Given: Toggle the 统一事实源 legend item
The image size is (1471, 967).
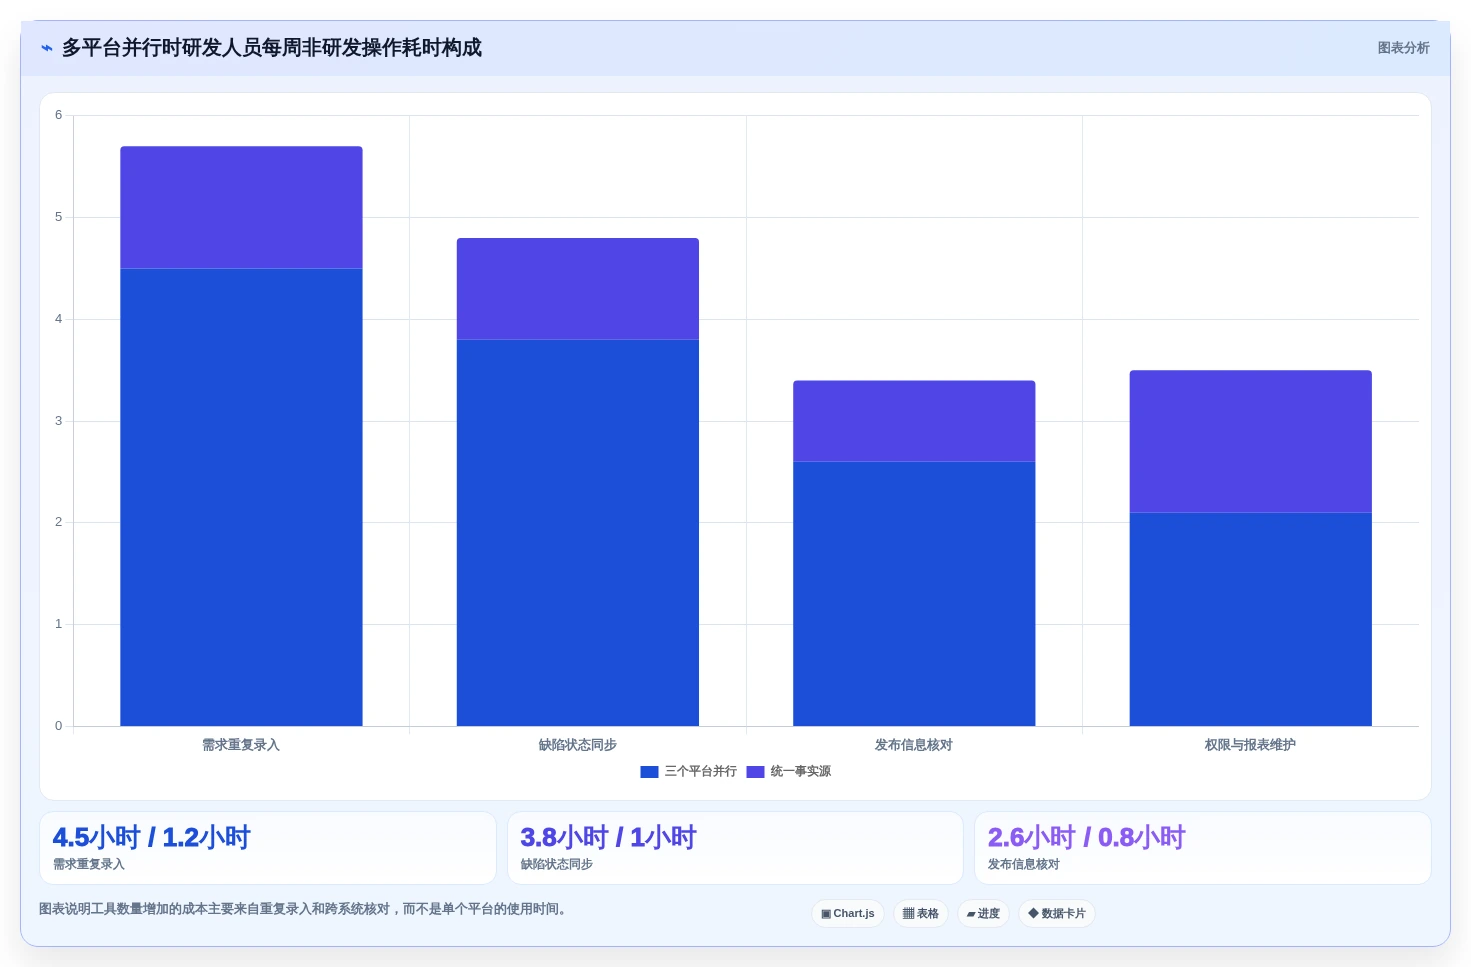Looking at the screenshot, I should click(789, 771).
